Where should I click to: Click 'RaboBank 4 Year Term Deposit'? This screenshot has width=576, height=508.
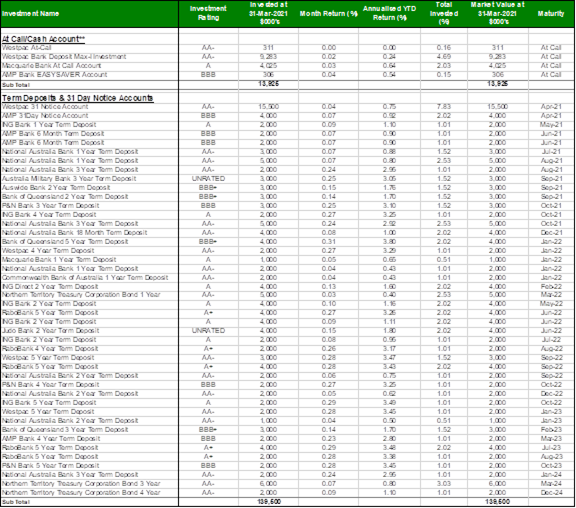click(50, 349)
